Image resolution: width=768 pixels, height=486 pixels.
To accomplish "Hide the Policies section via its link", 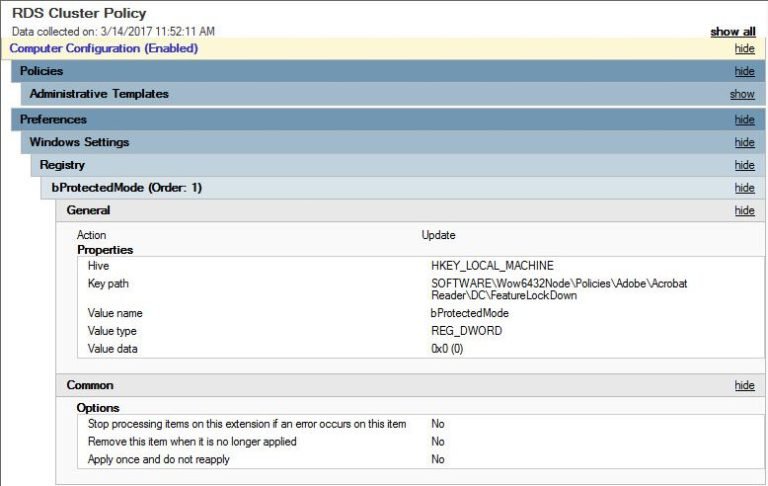I will coord(744,72).
